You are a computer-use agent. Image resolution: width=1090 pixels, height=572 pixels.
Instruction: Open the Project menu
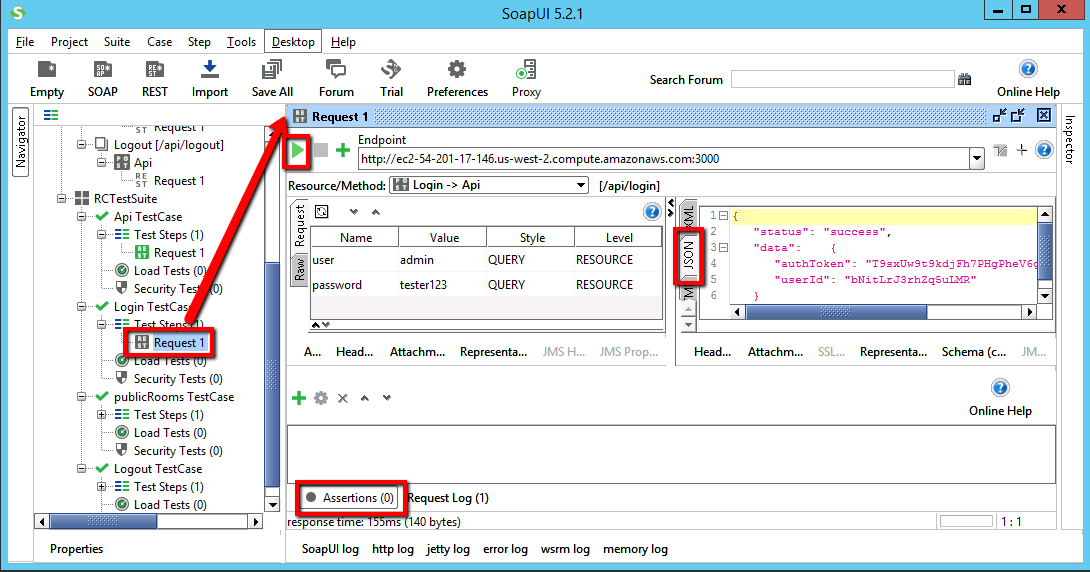point(69,42)
